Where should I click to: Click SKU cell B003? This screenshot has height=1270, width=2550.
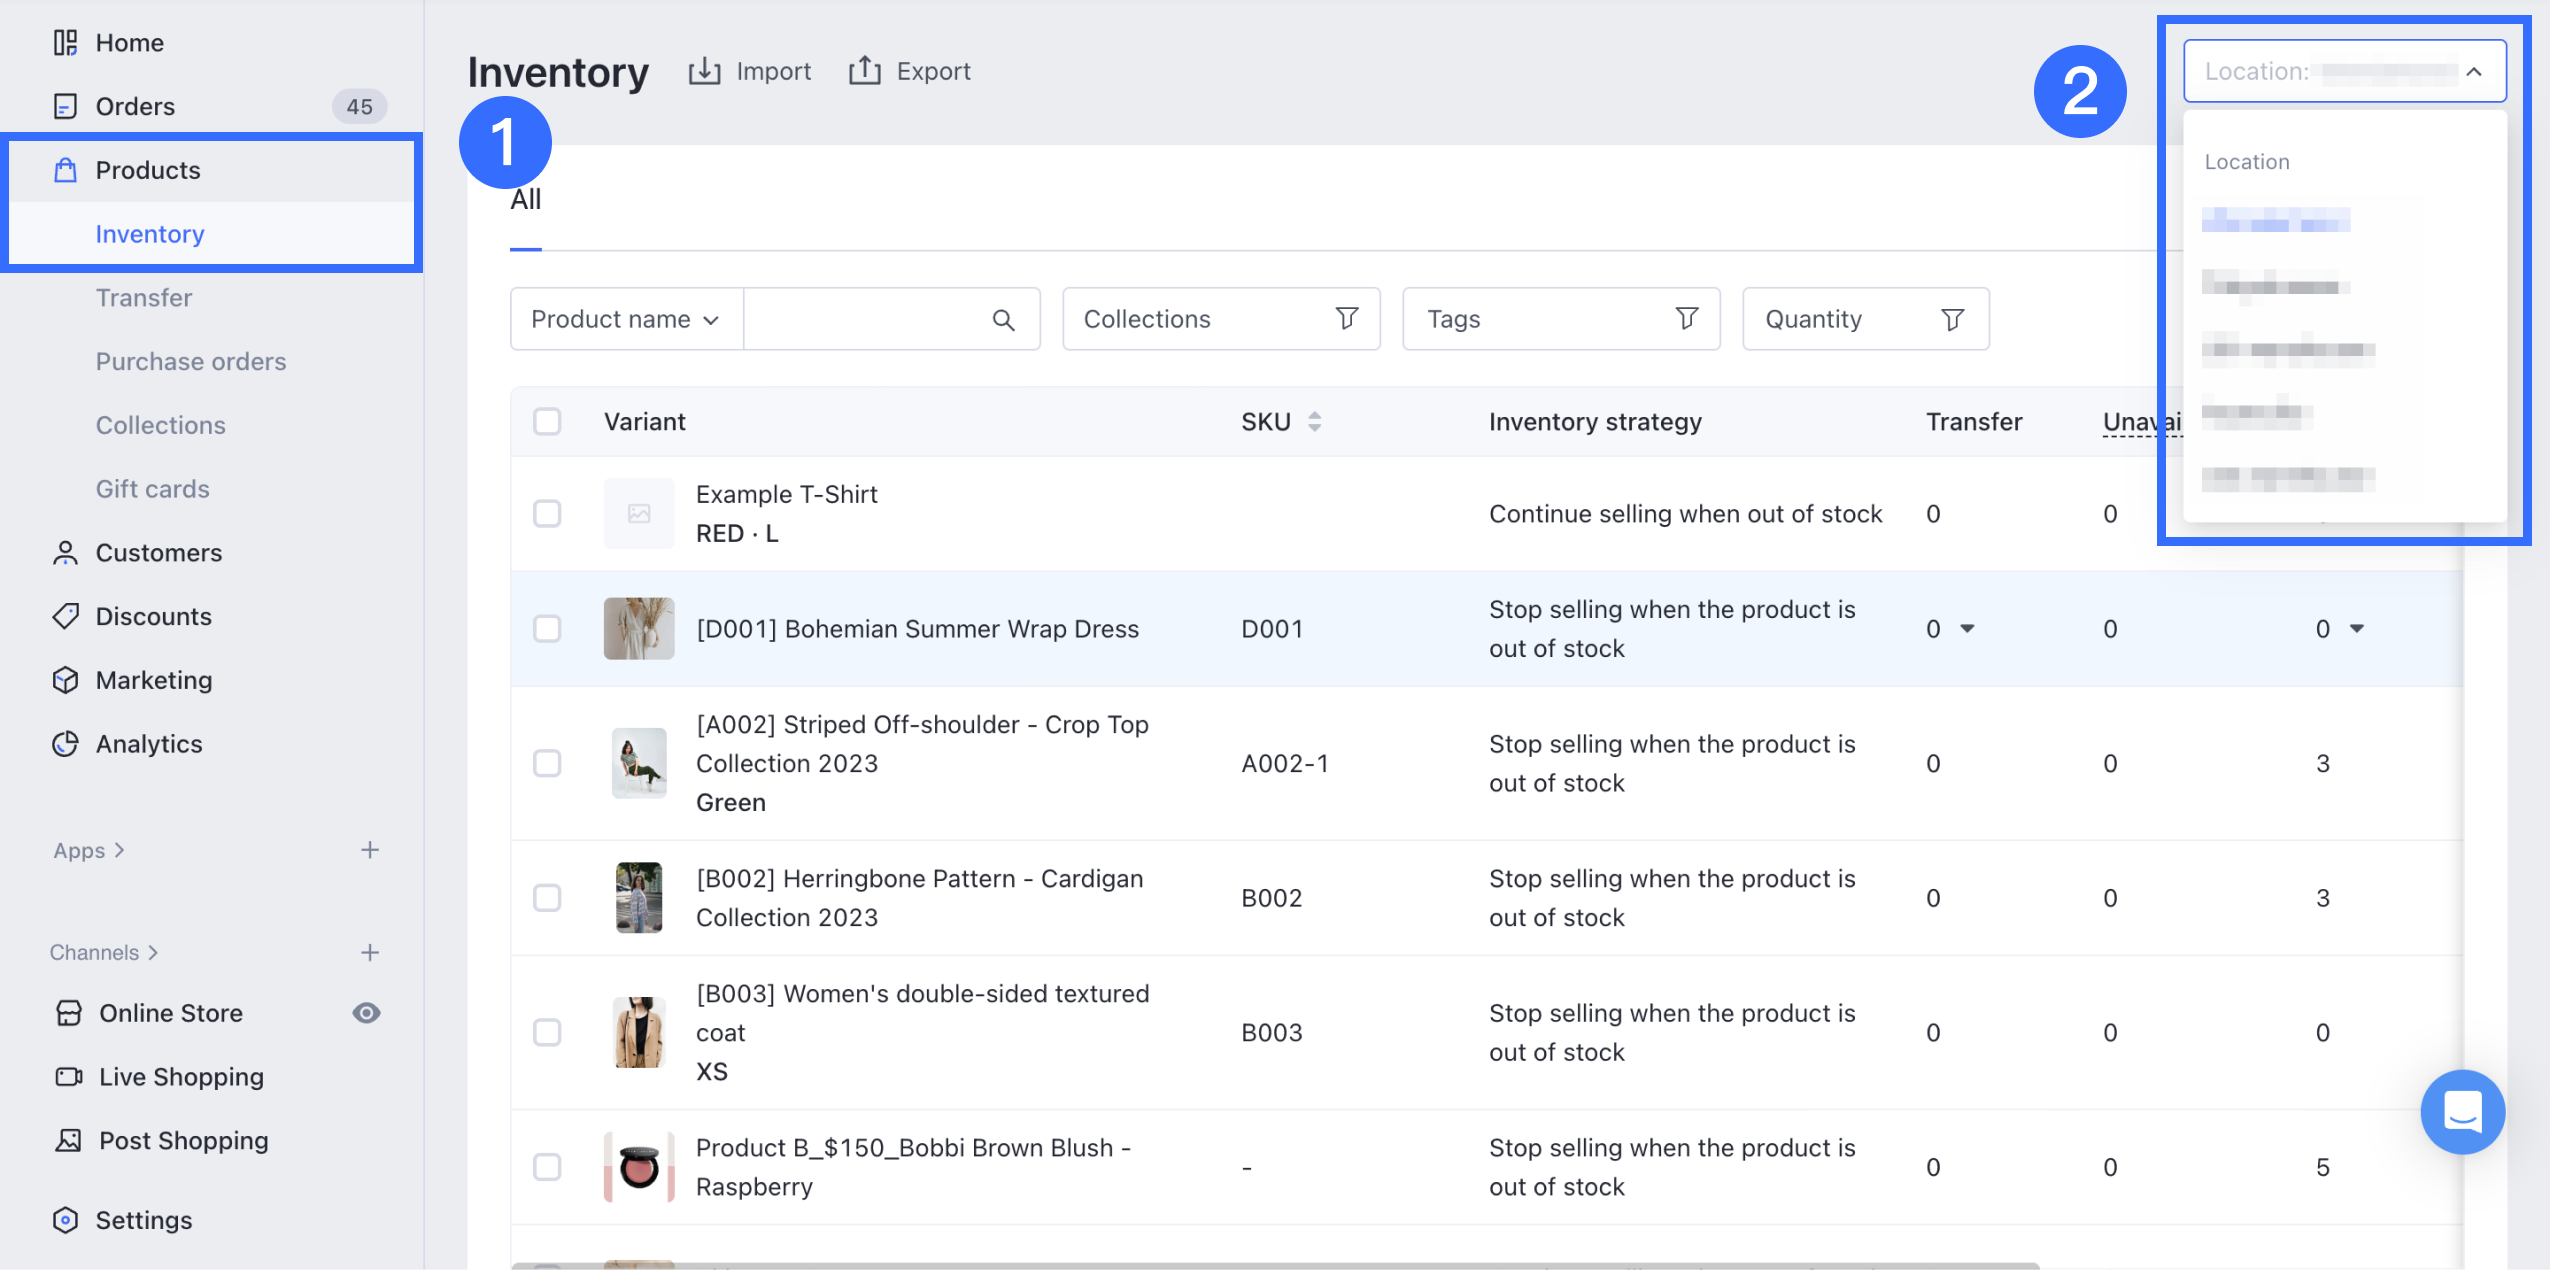point(1272,1033)
